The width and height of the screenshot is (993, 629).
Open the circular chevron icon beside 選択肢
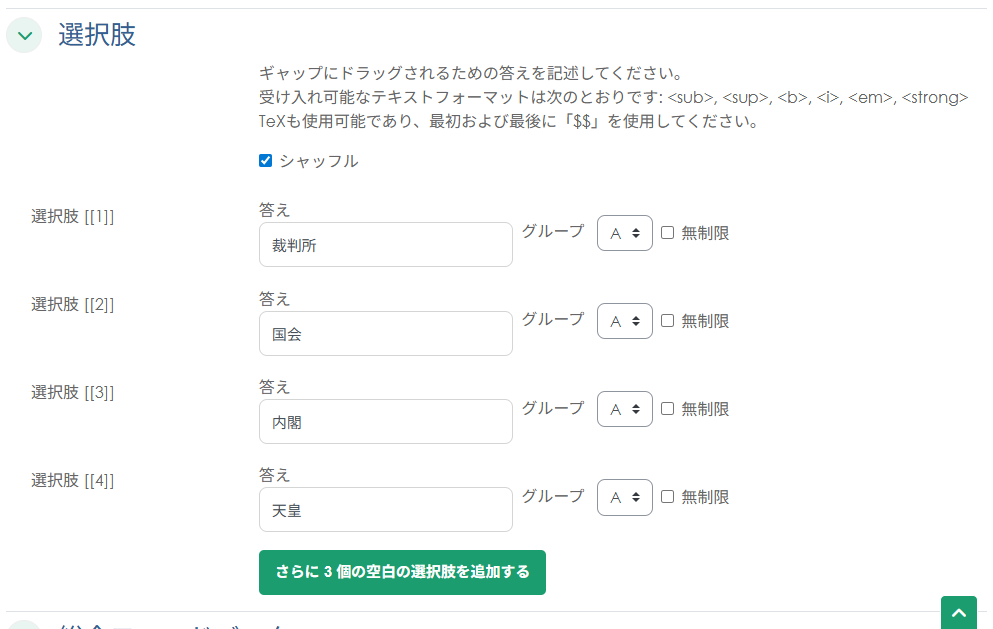(23, 33)
